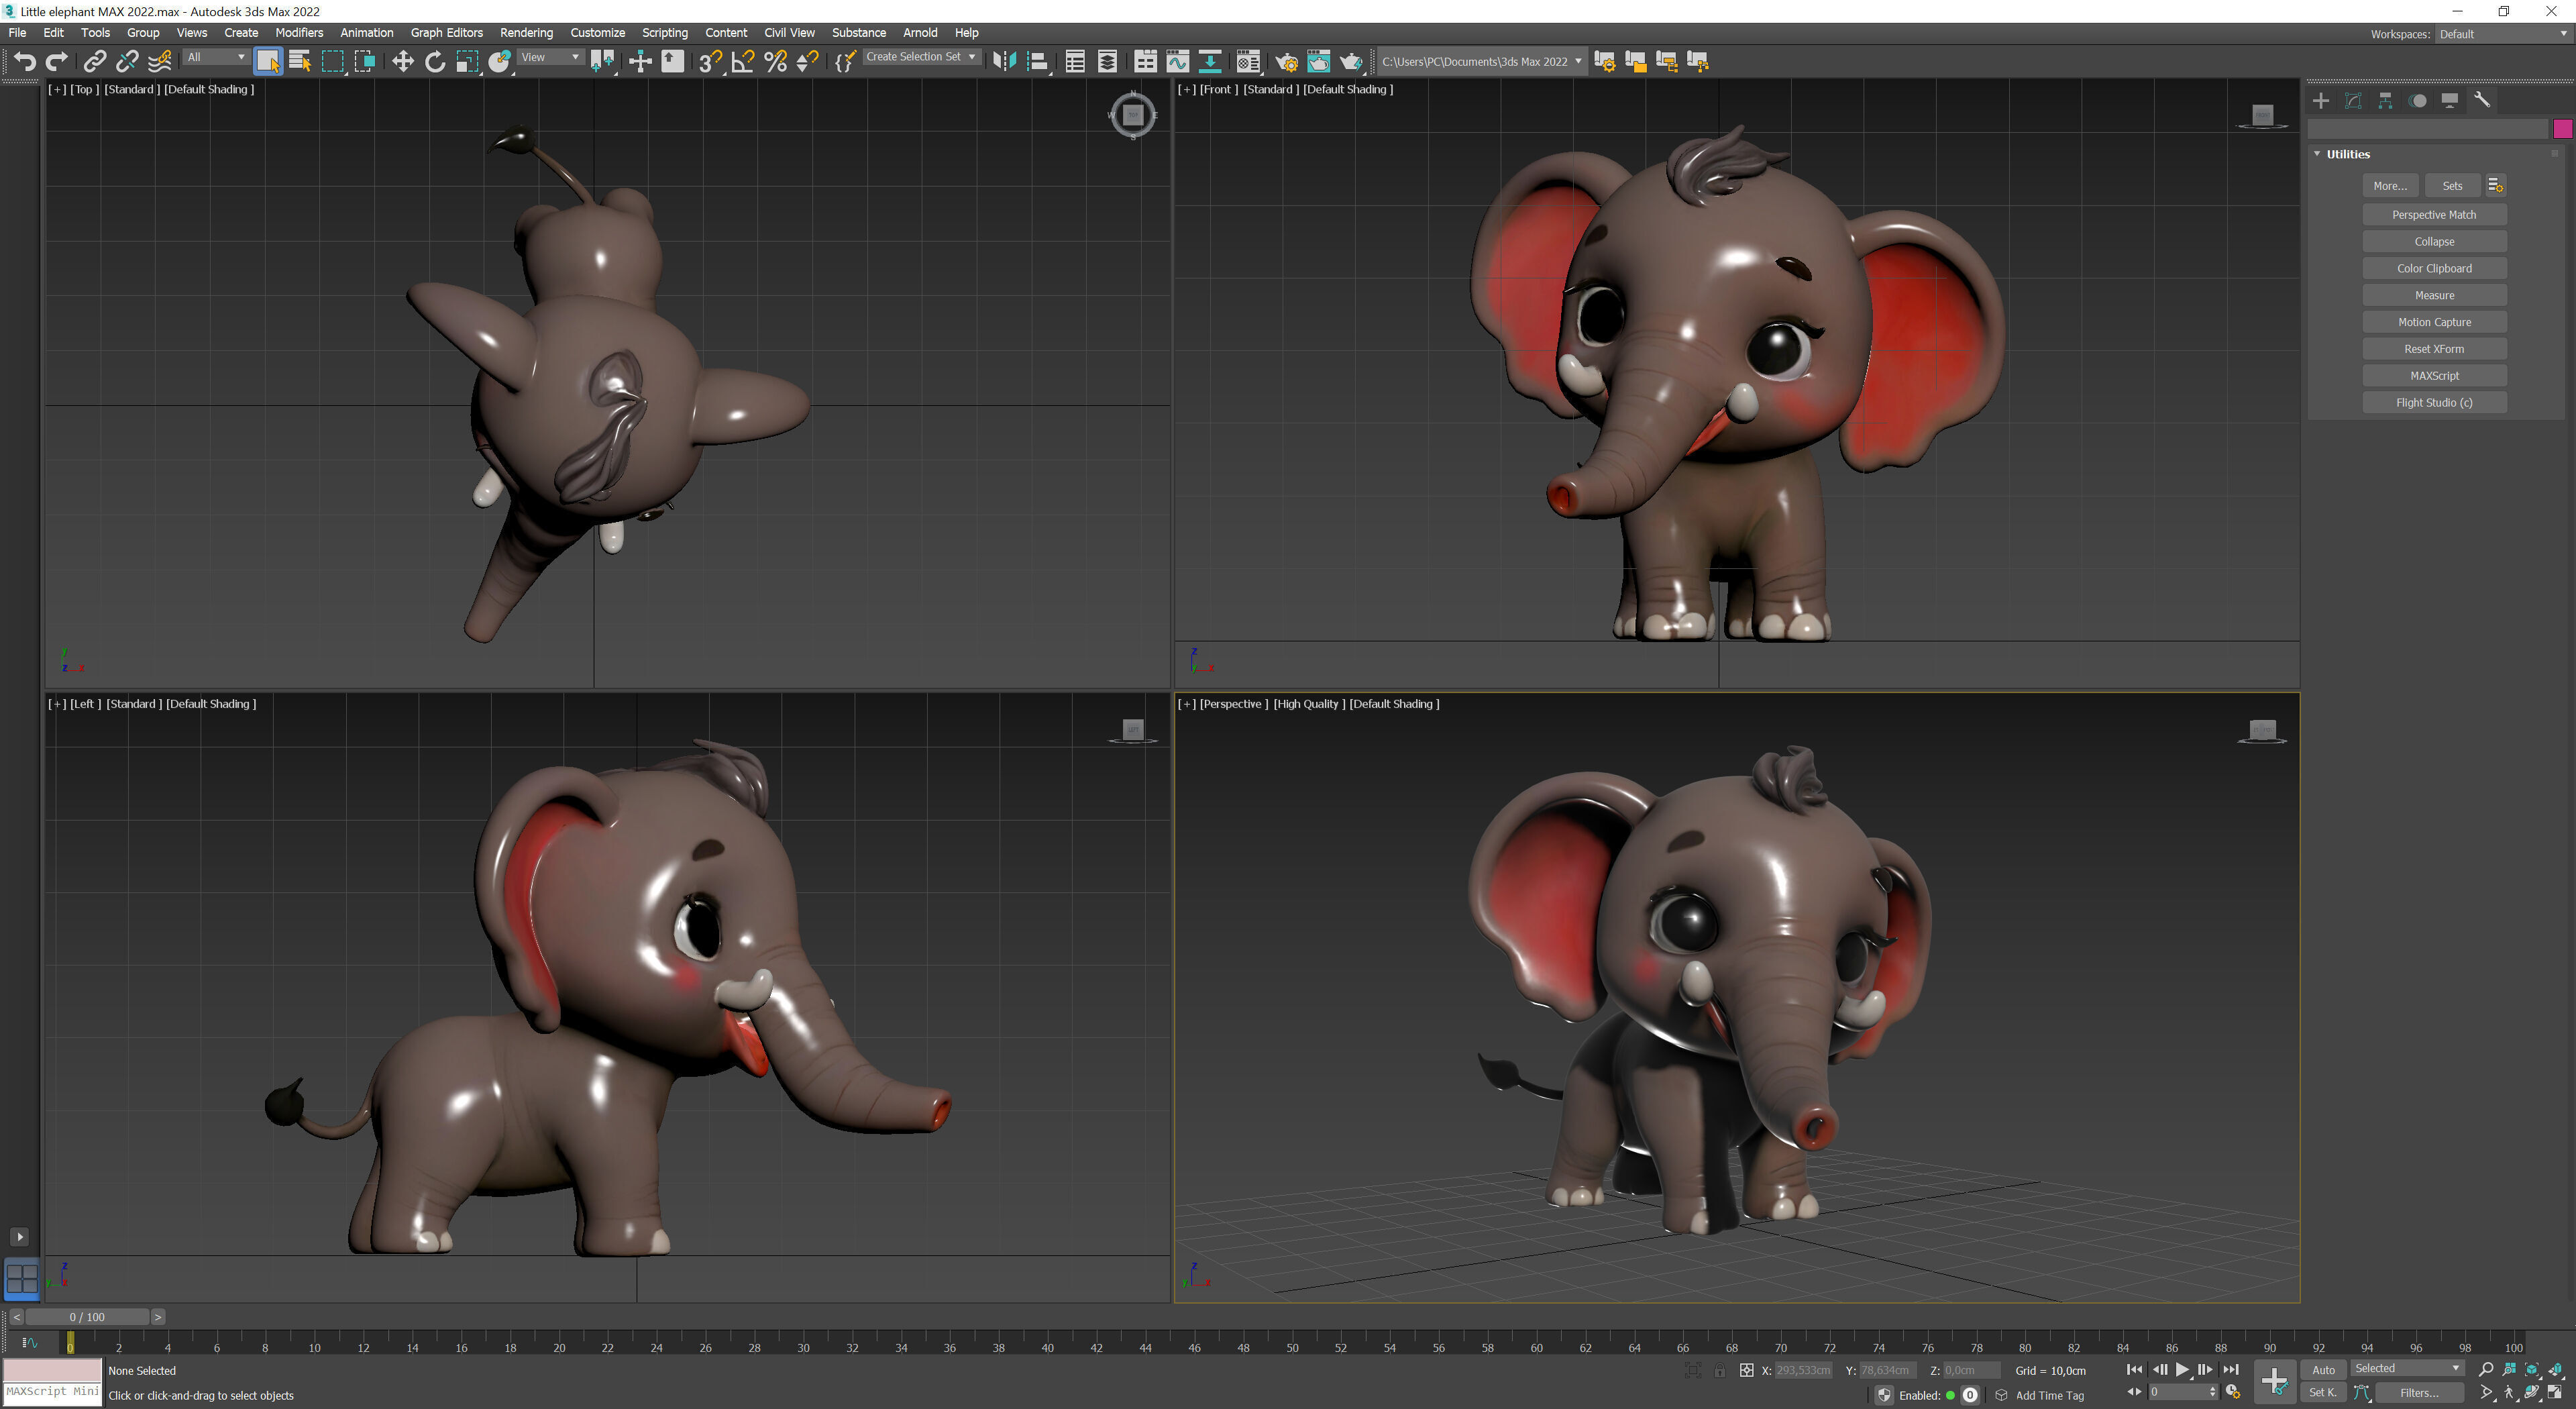Image resolution: width=2576 pixels, height=1409 pixels.
Task: Click the Filters... button
Action: click(2419, 1392)
